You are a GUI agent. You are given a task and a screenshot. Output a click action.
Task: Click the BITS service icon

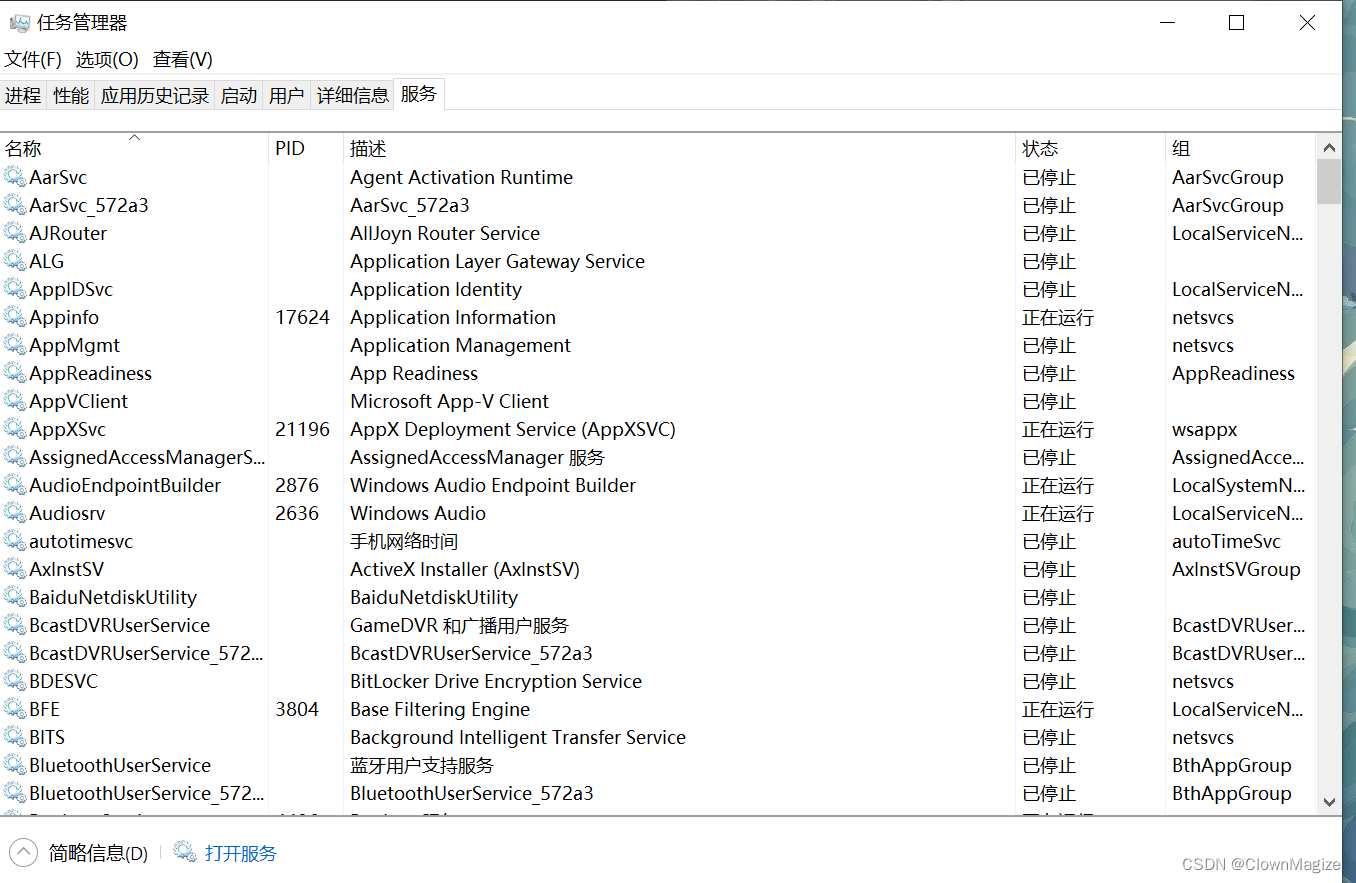(14, 737)
